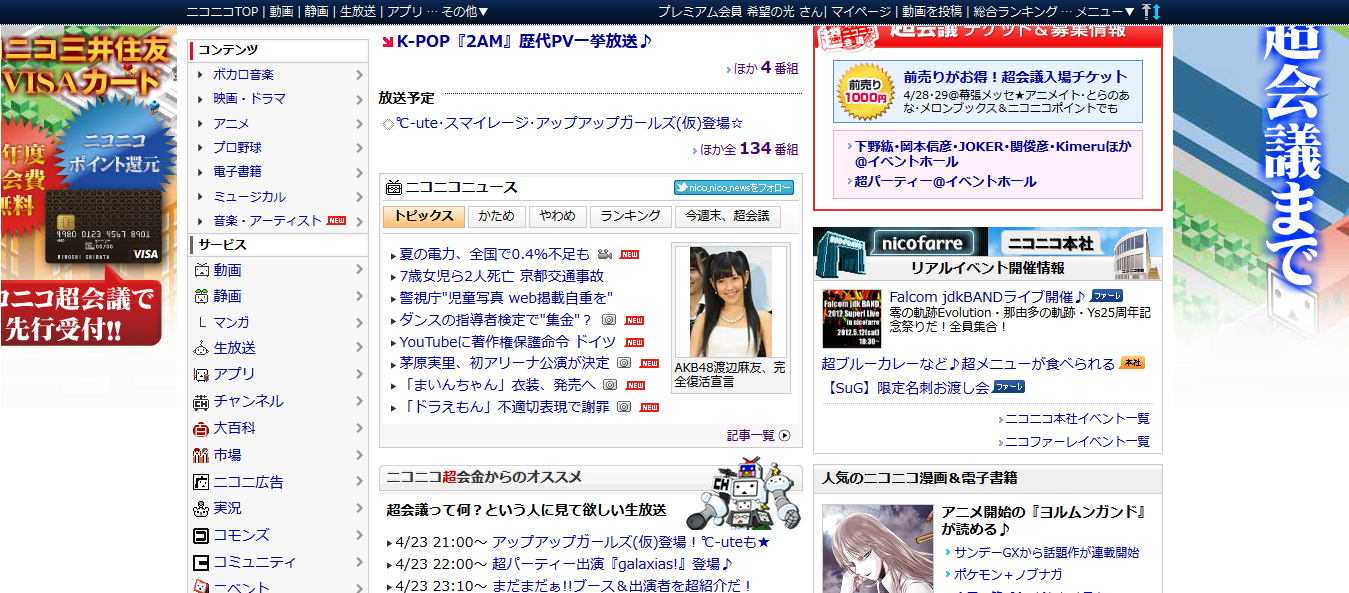Image resolution: width=1349 pixels, height=593 pixels.
Task: Open the チャンネル icon in sidebar
Action: tap(201, 401)
